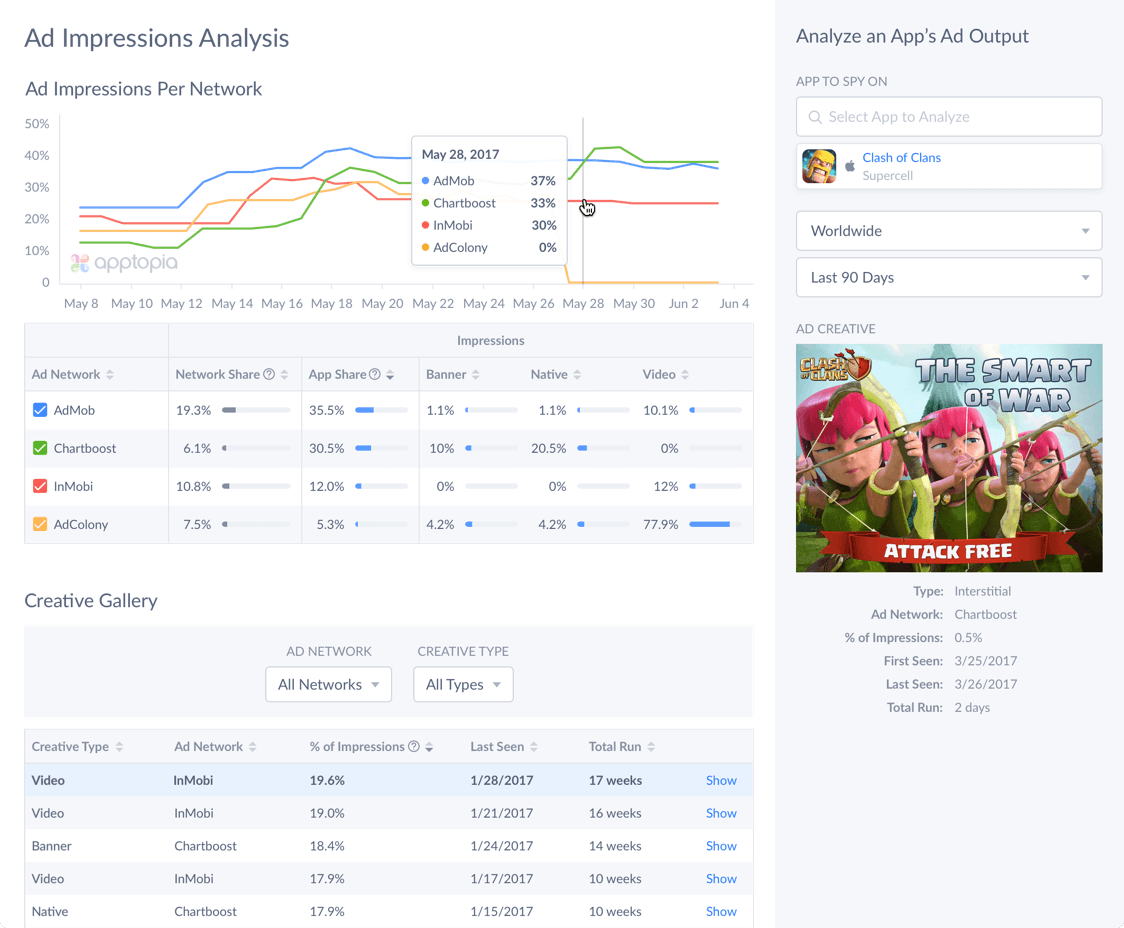Open the Clash of Clans app link
Viewport: 1124px width, 928px height.
(901, 158)
